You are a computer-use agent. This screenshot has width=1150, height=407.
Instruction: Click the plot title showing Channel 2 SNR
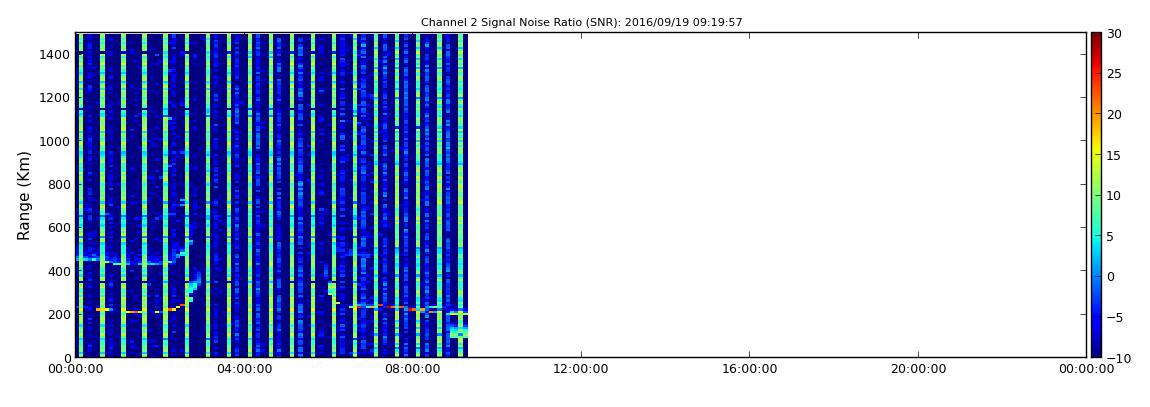[582, 22]
